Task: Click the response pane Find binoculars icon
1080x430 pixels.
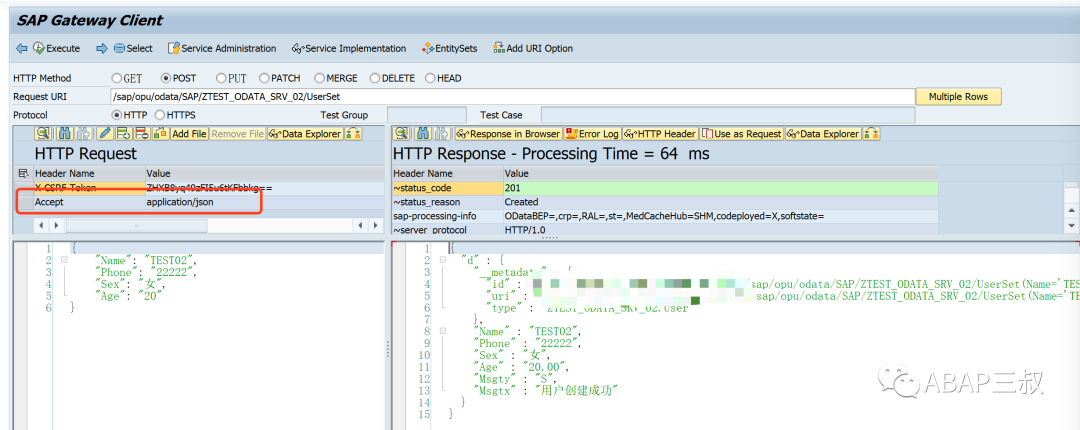Action: click(x=424, y=134)
